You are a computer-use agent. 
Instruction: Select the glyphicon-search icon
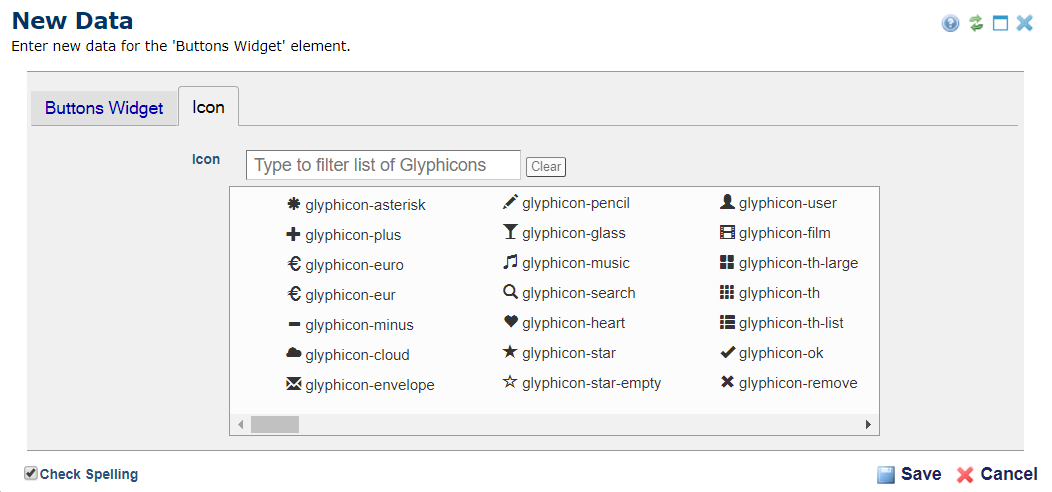(569, 293)
